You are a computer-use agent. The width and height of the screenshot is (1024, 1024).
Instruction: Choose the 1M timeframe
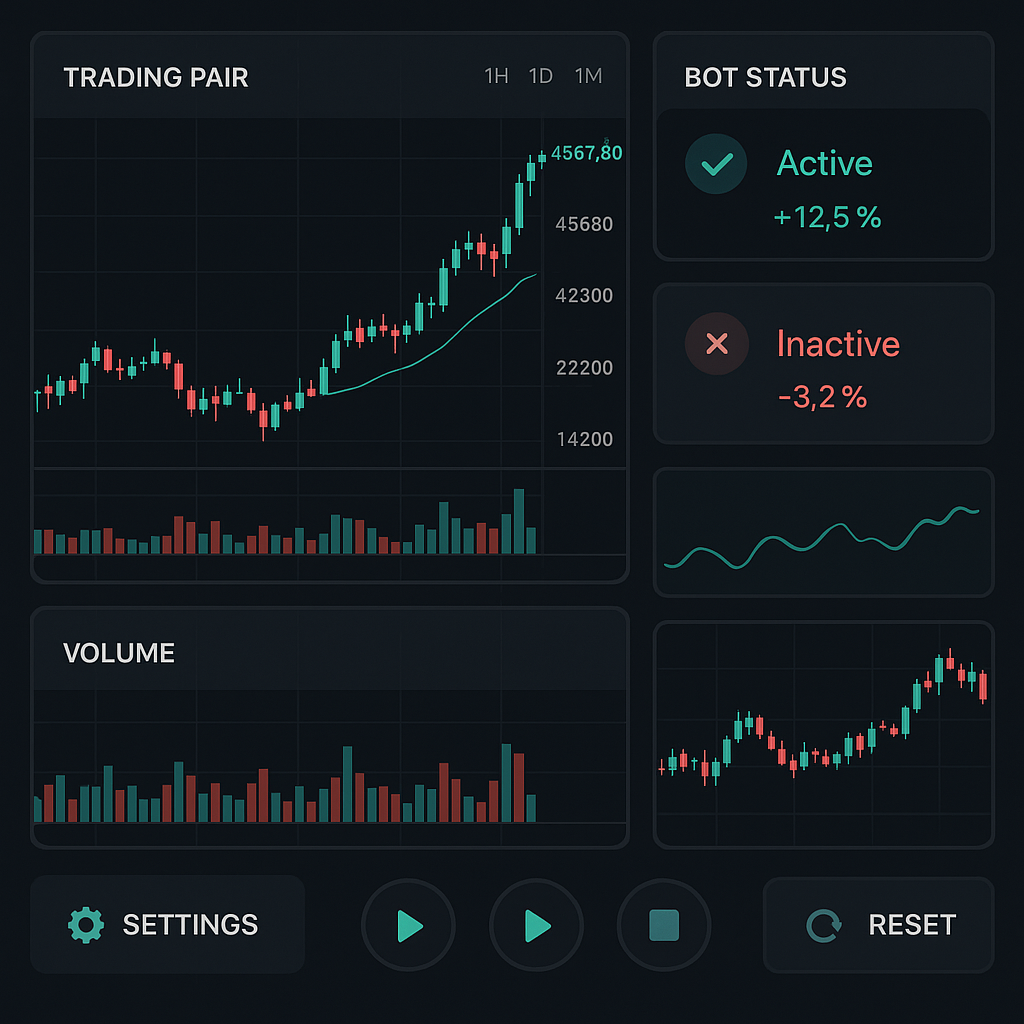click(588, 77)
